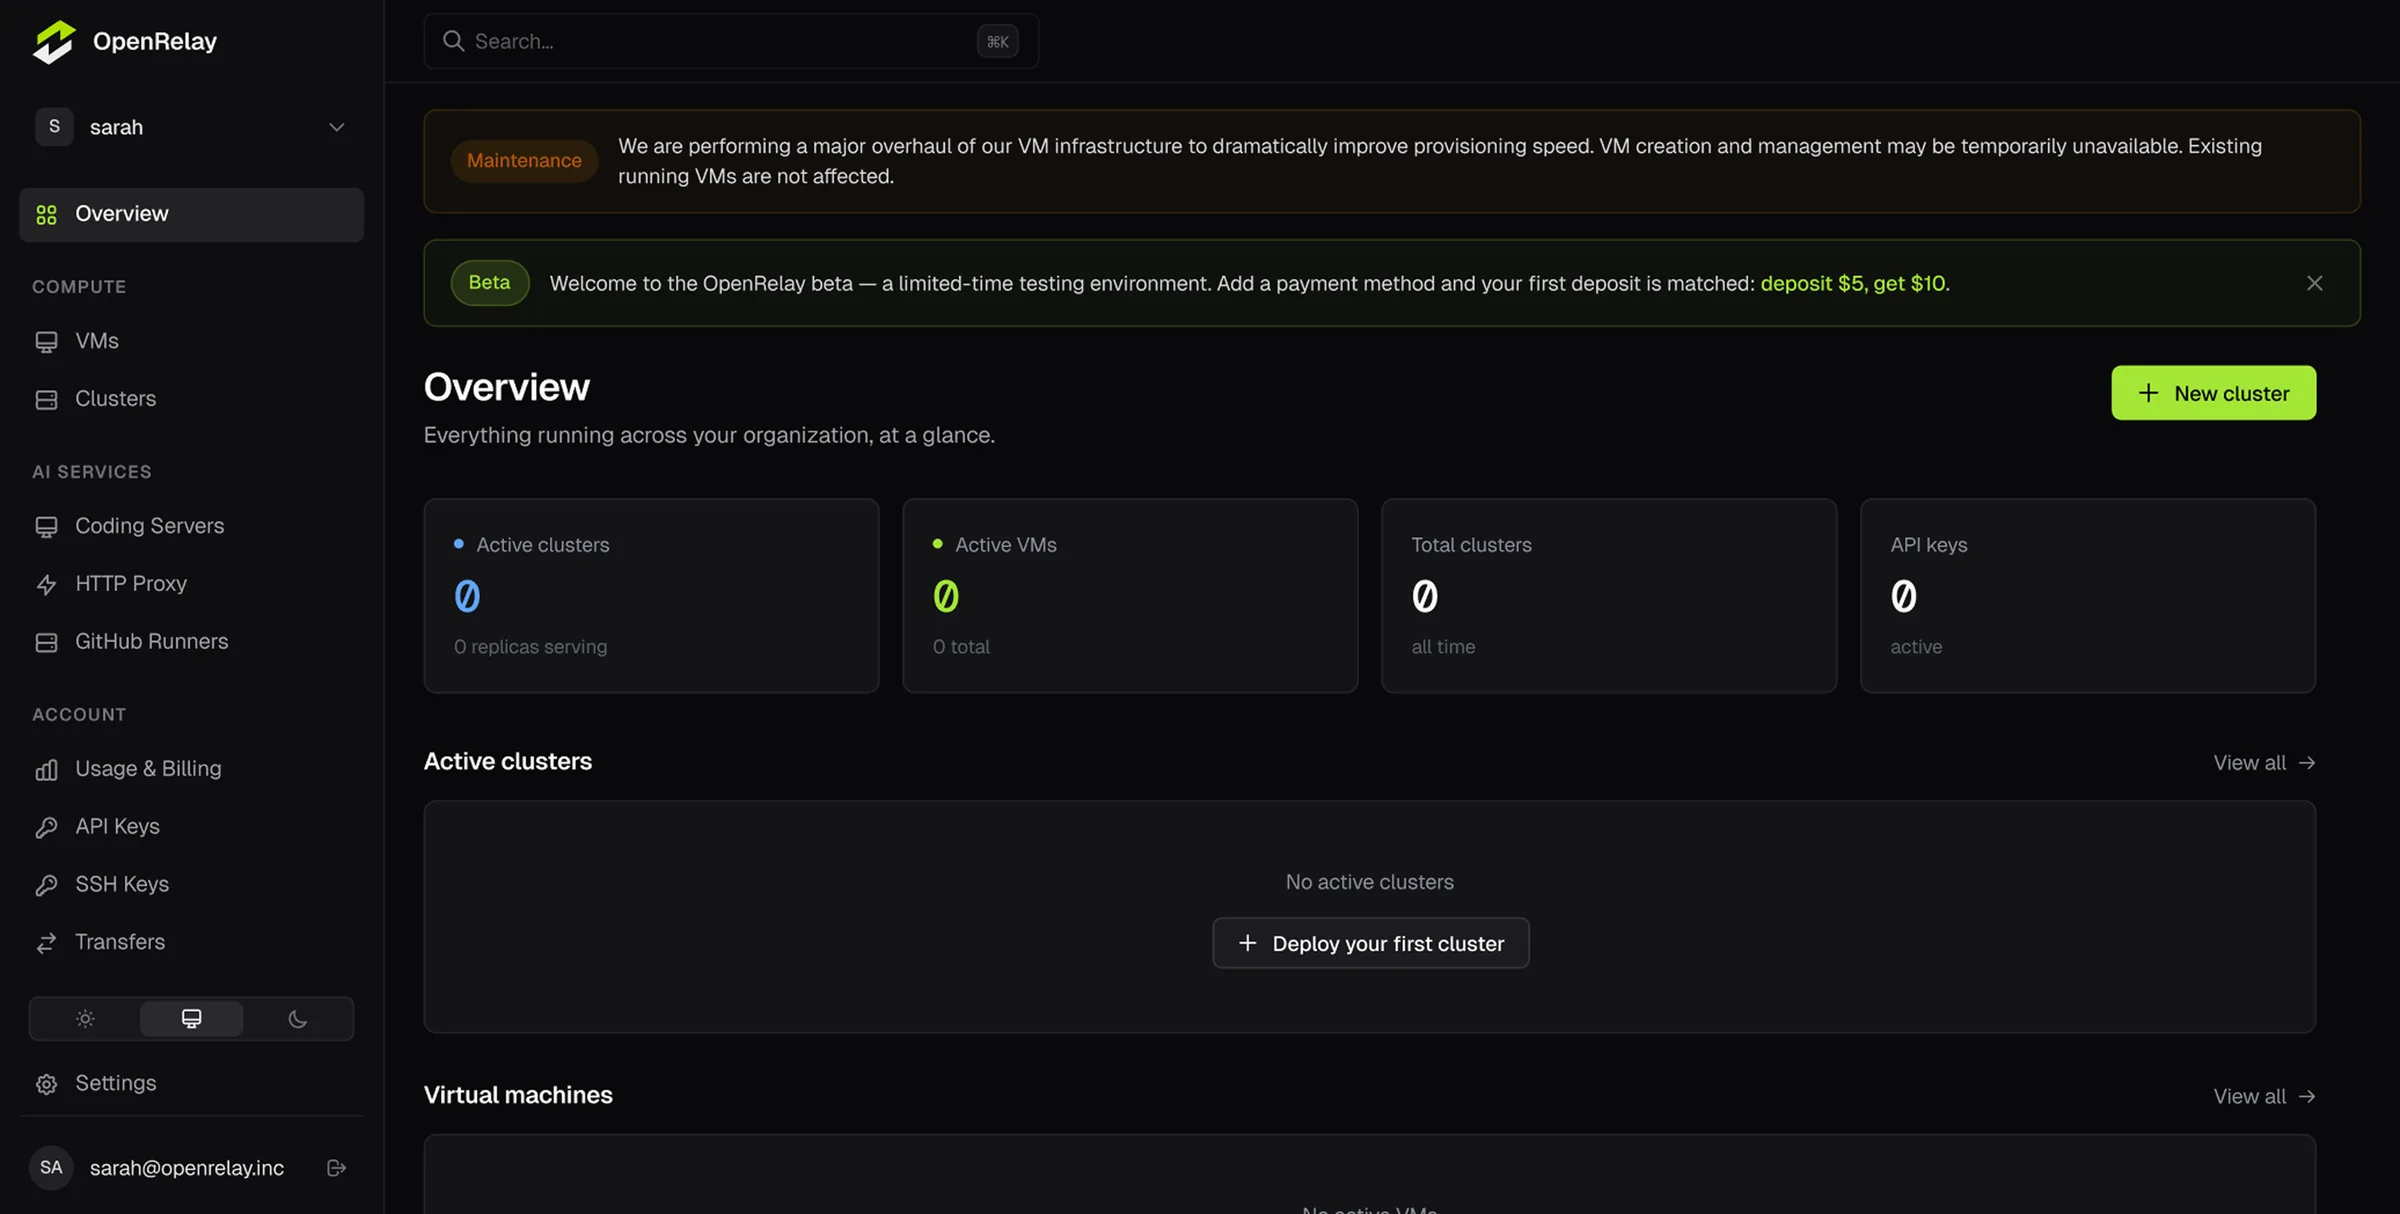Click the API keys stat card
This screenshot has width=2400, height=1214.
tap(2088, 596)
